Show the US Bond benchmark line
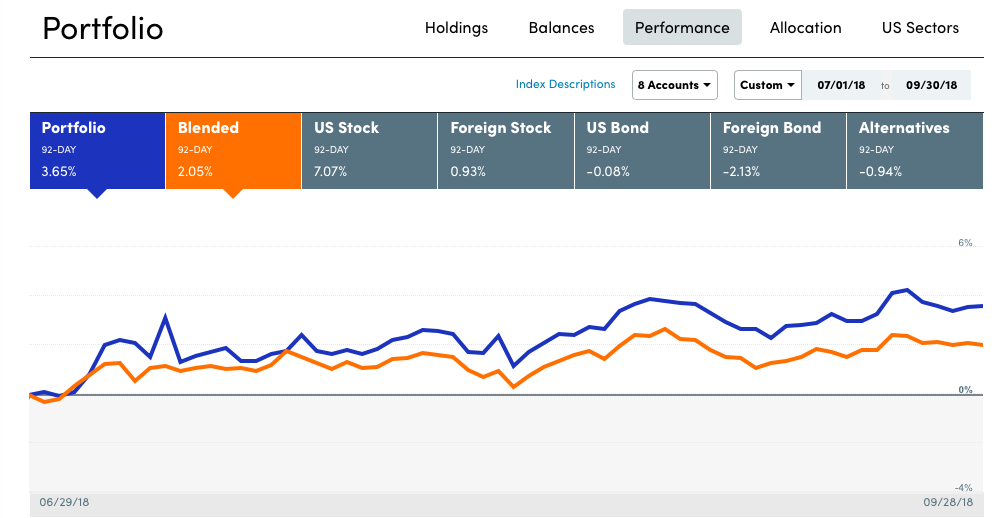The height and width of the screenshot is (518, 1002). 641,151
